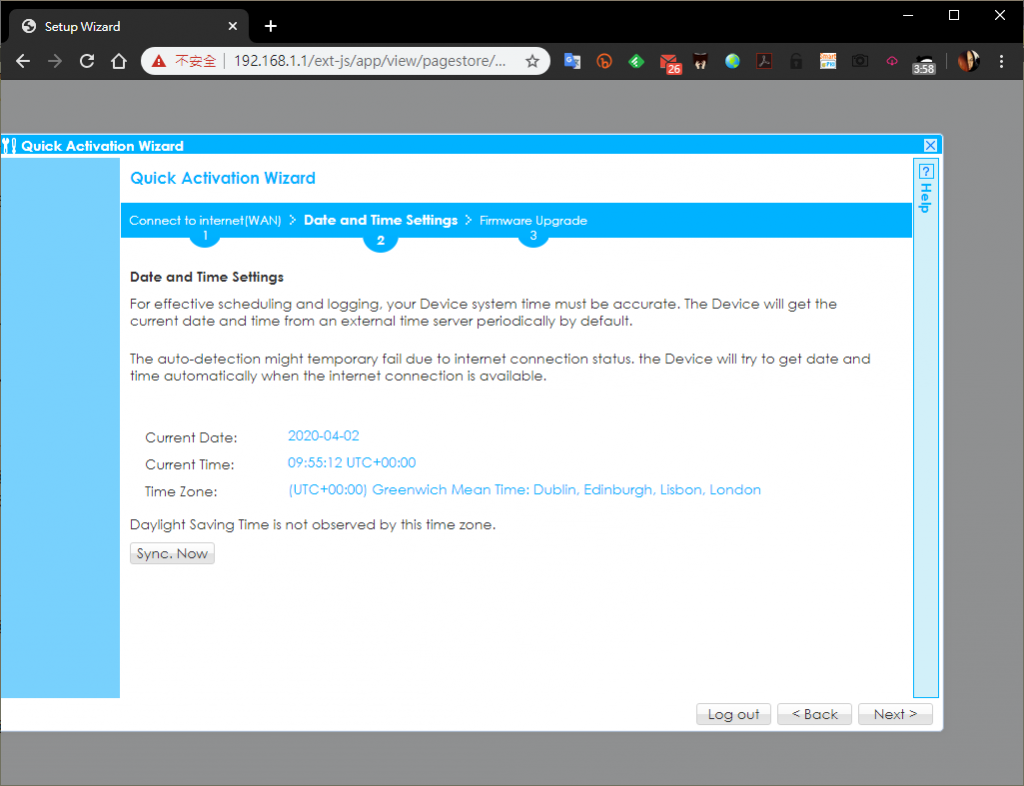The width and height of the screenshot is (1024, 786).
Task: Open the green diamond extension icon
Action: (x=636, y=61)
